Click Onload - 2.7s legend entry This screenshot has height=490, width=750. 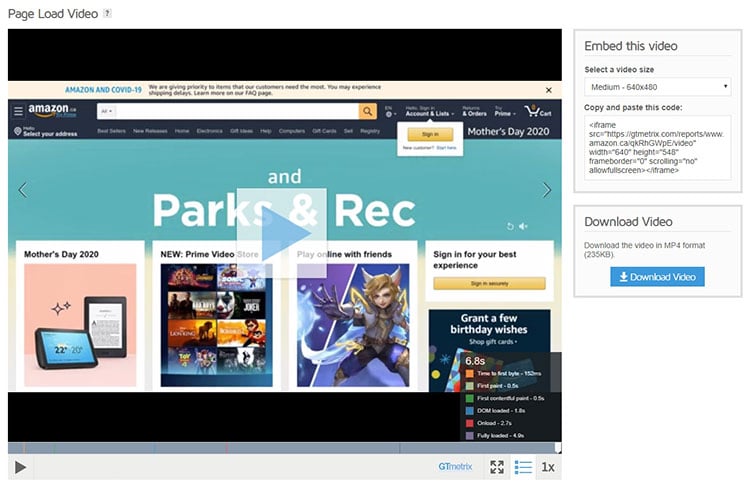coord(489,423)
